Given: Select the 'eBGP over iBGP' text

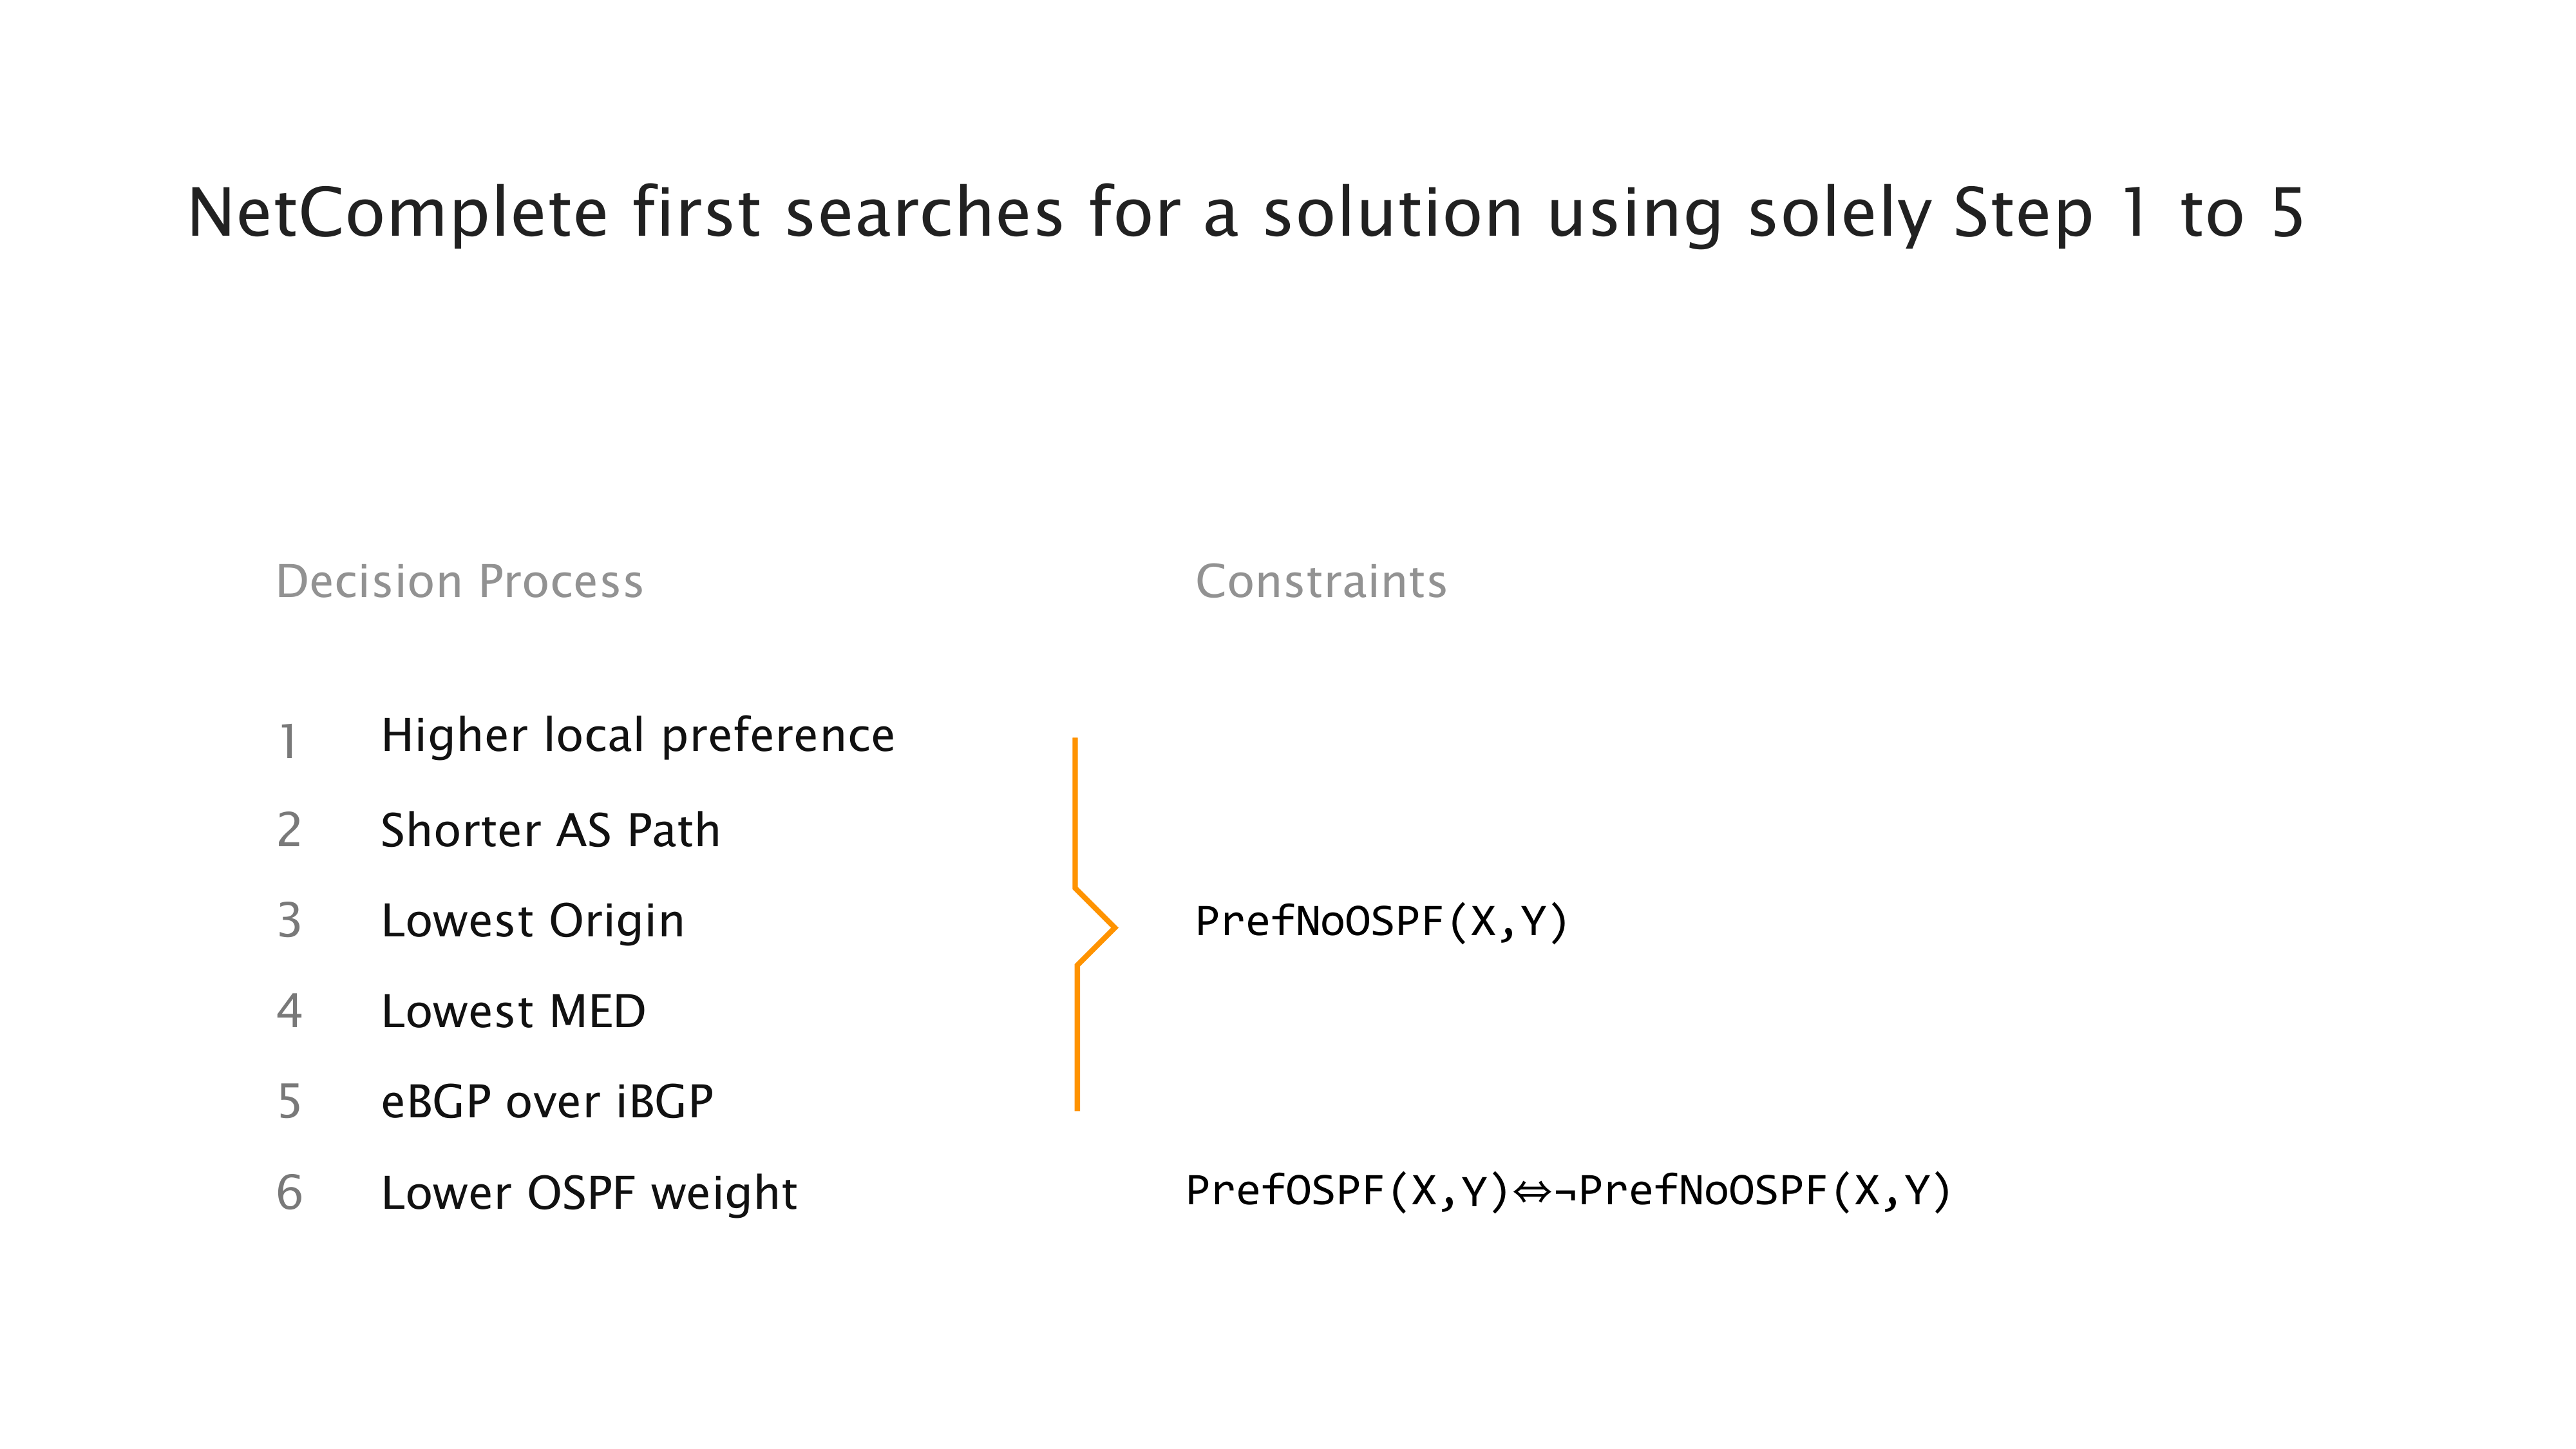Looking at the screenshot, I should 547,1102.
